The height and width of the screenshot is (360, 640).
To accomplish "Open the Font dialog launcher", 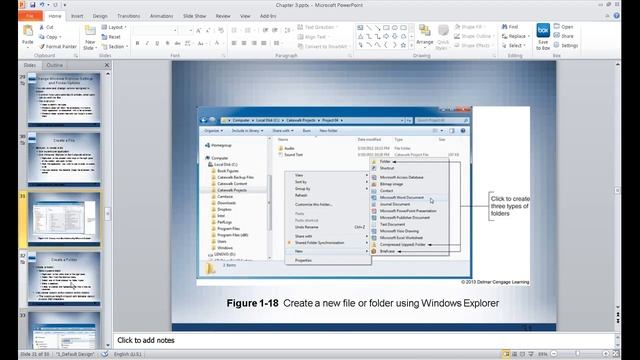I will (x=224, y=56).
